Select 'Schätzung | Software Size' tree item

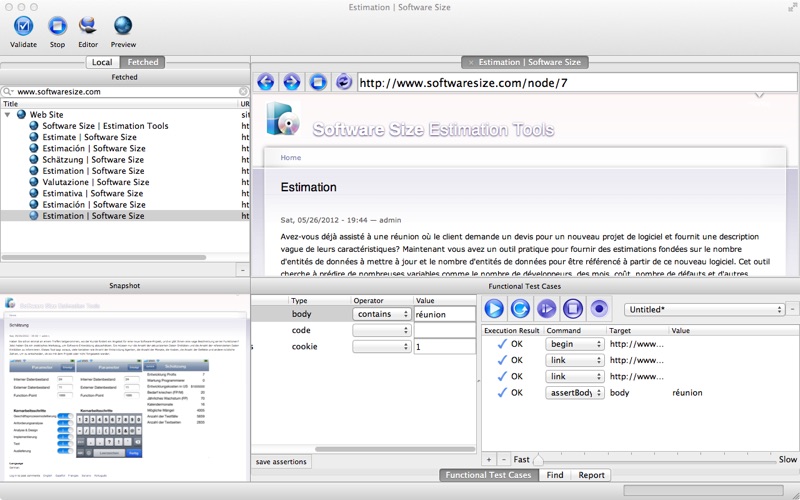pyautogui.click(x=93, y=160)
